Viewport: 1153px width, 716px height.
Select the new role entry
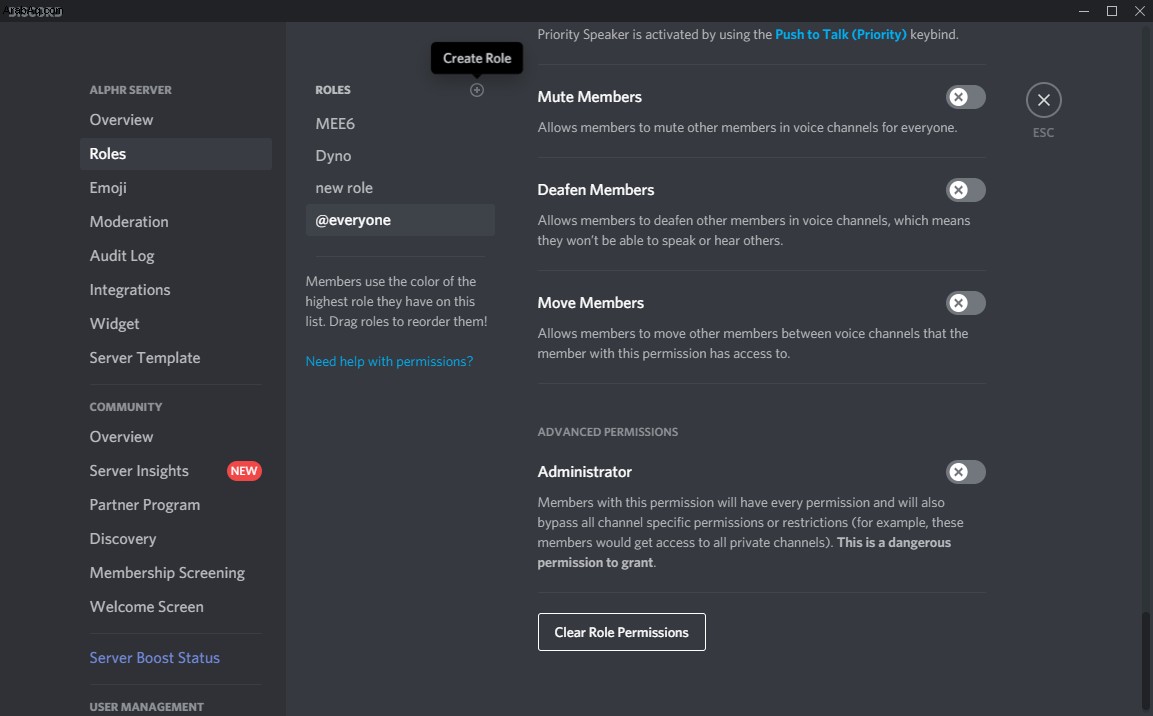tap(400, 187)
